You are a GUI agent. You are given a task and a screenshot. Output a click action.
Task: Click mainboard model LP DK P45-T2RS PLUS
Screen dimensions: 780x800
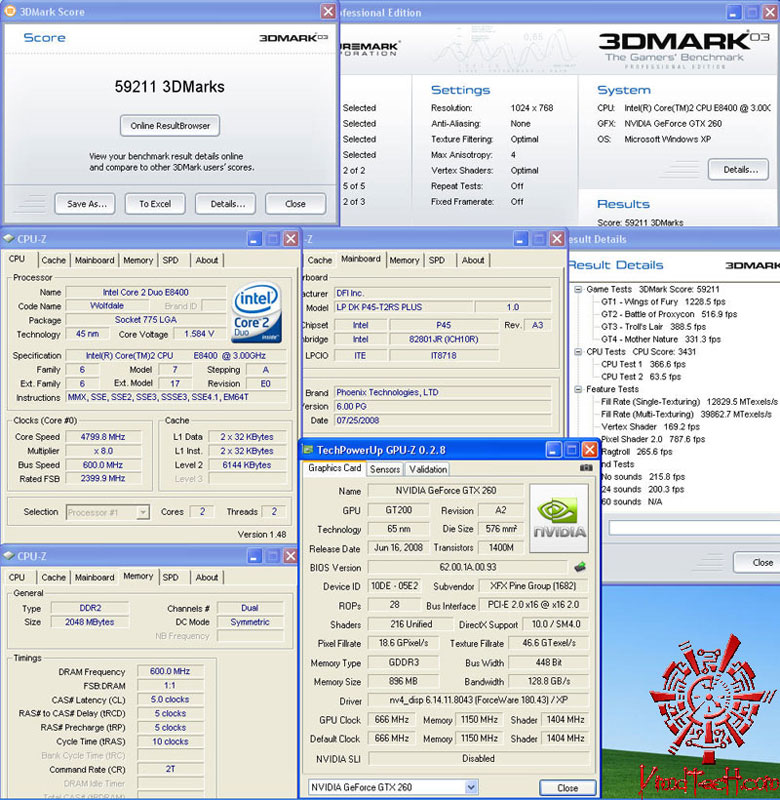403,307
